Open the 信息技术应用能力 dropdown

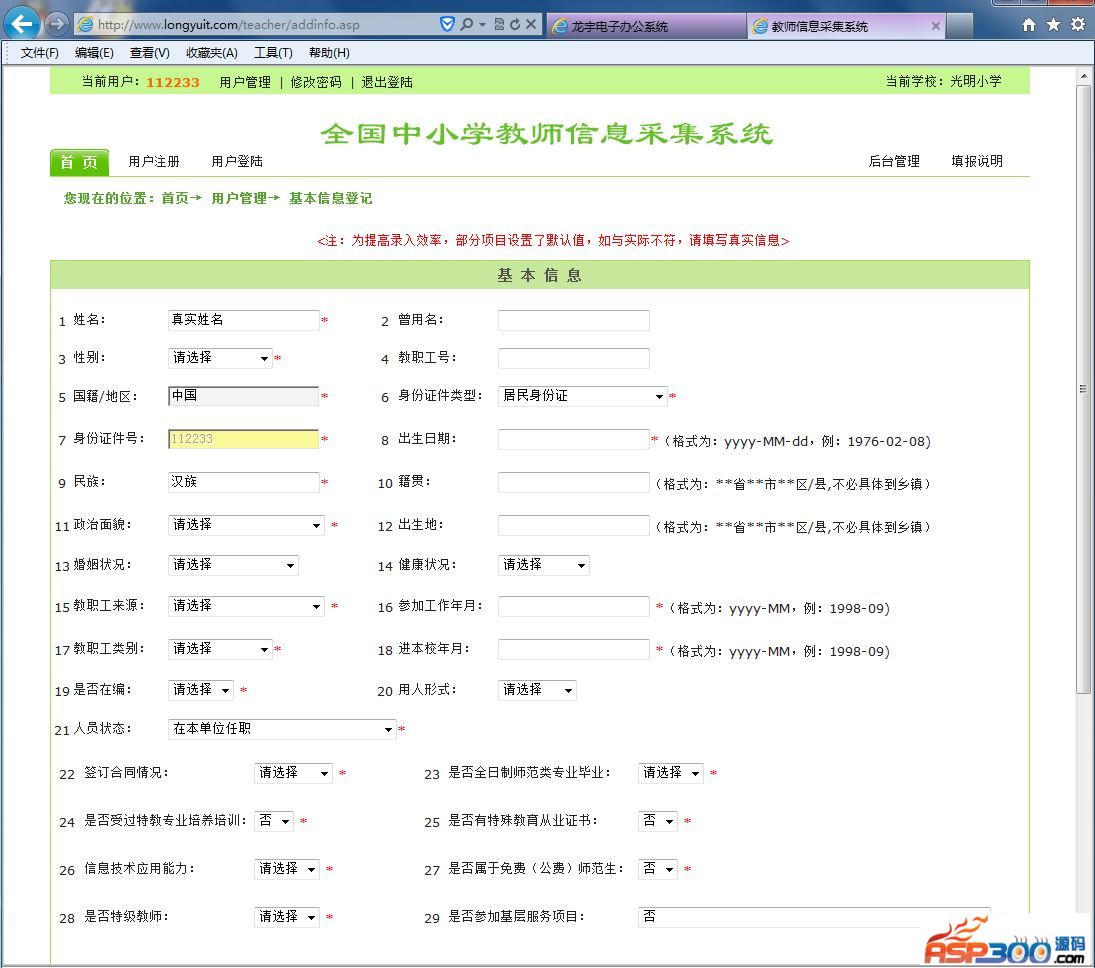pos(286,870)
